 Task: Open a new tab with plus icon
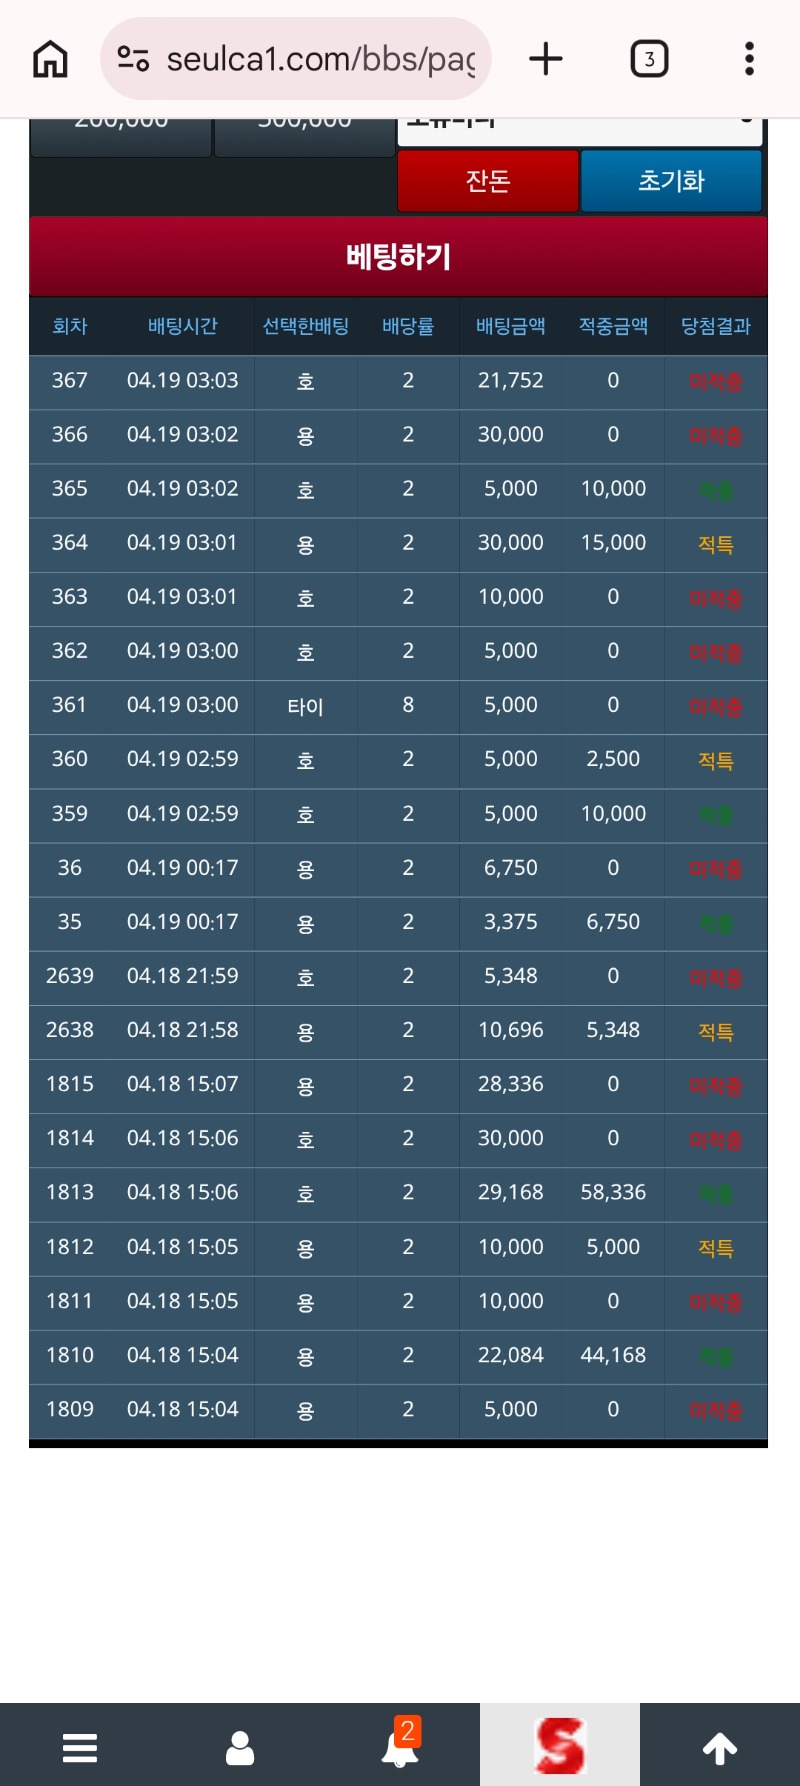coord(546,59)
